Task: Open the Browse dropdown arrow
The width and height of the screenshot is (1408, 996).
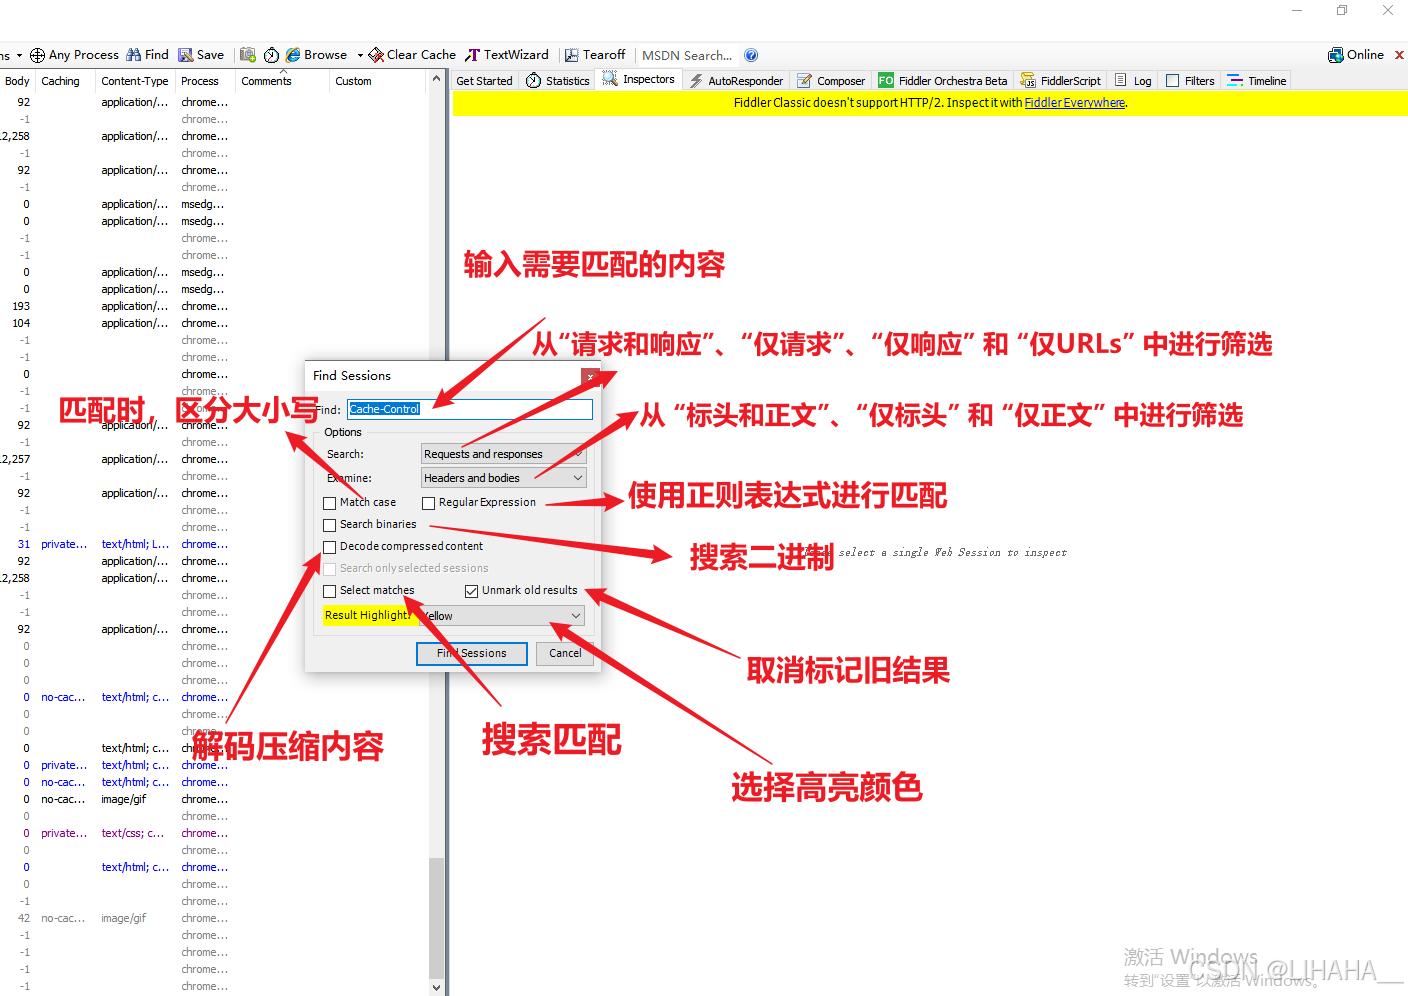Action: pyautogui.click(x=360, y=56)
